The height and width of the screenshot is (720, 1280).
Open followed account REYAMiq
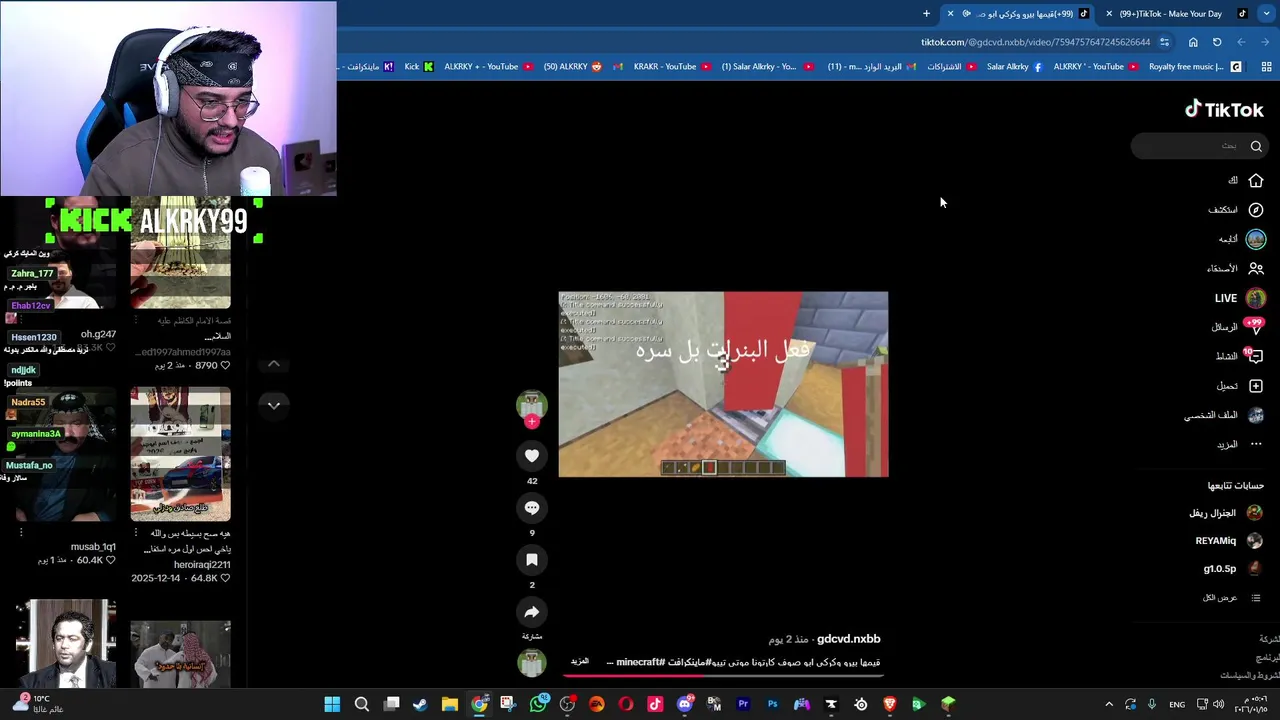(1228, 541)
